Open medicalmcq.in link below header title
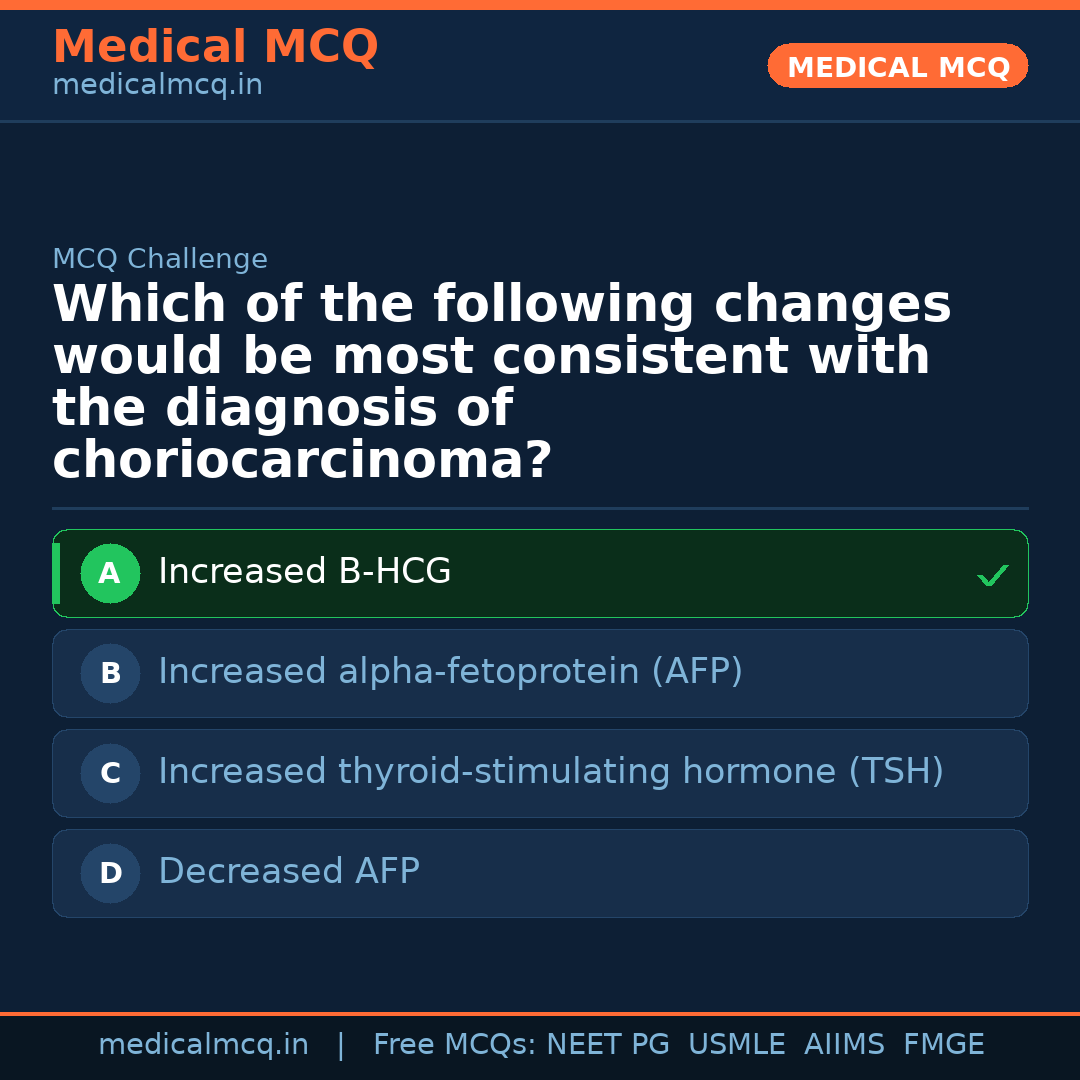This screenshot has width=1080, height=1080. (157, 86)
